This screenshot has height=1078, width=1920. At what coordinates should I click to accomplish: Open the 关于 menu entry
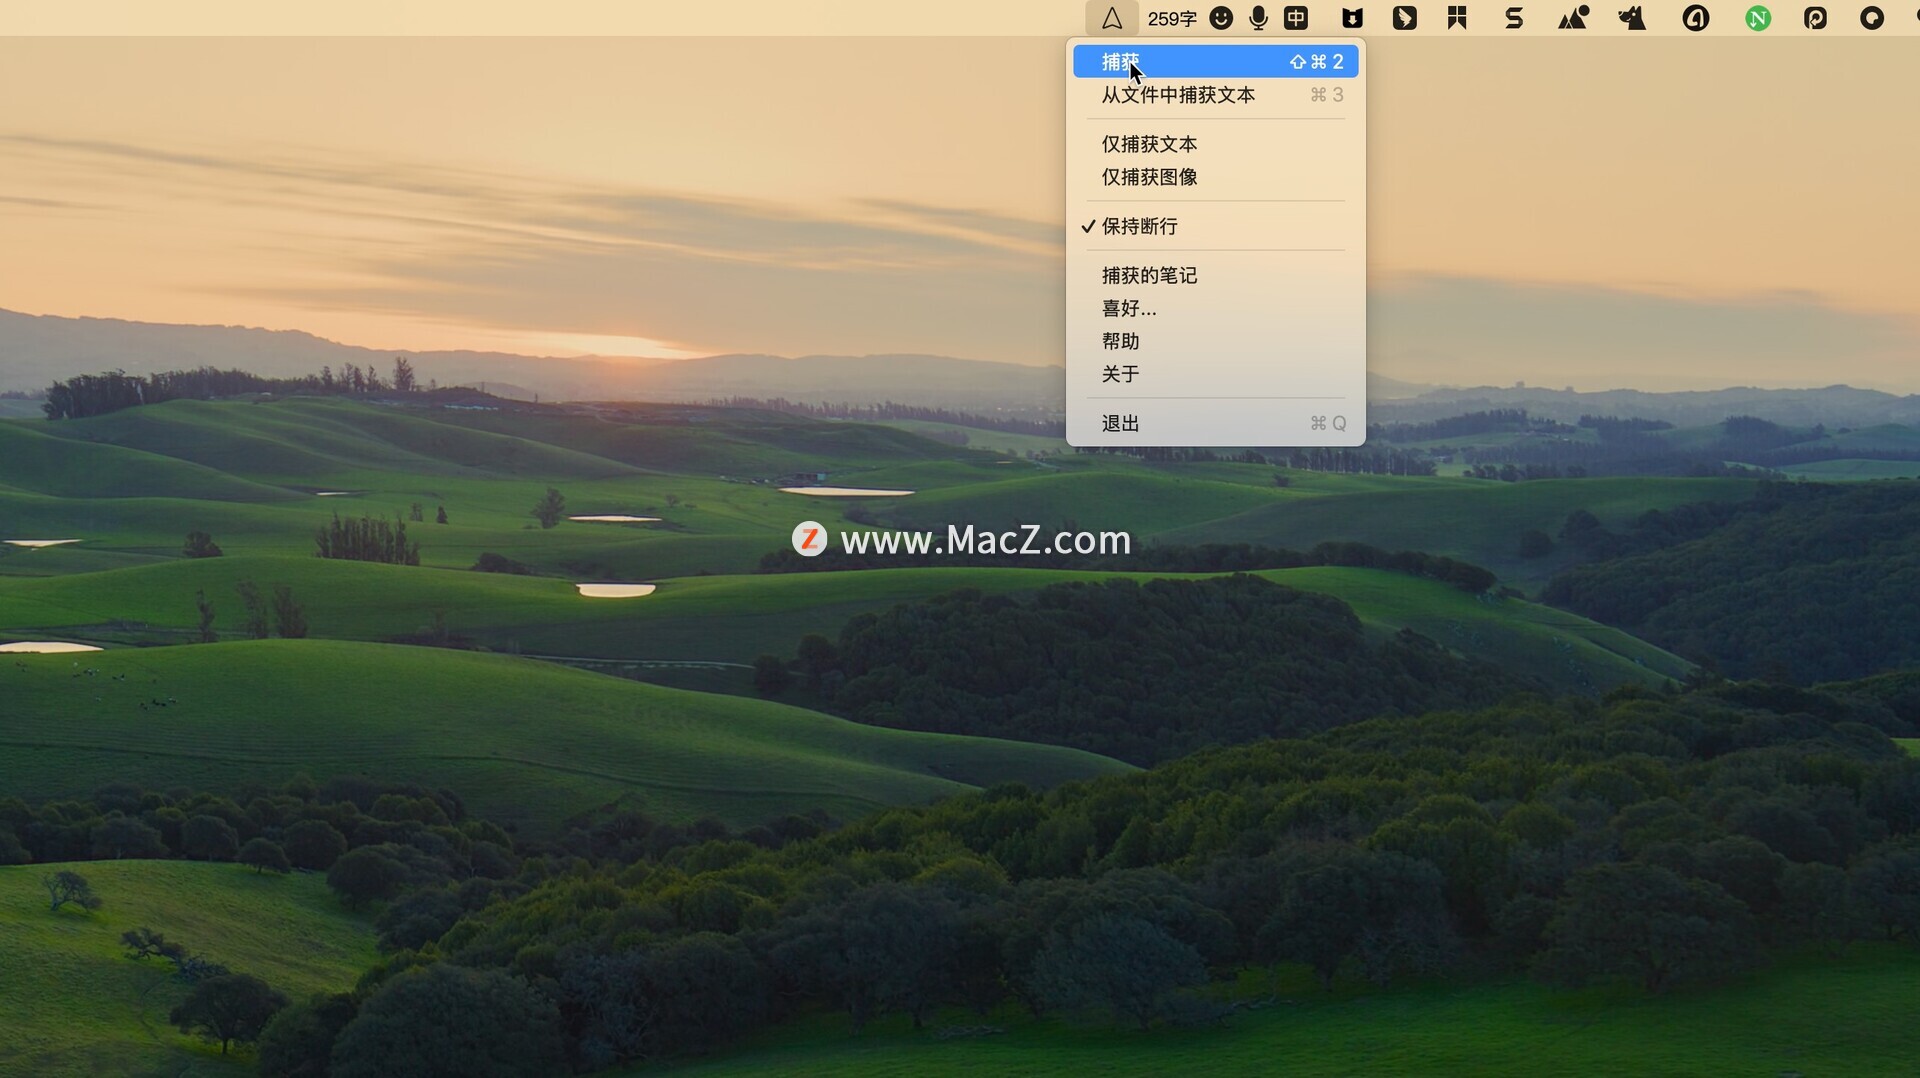coord(1215,374)
